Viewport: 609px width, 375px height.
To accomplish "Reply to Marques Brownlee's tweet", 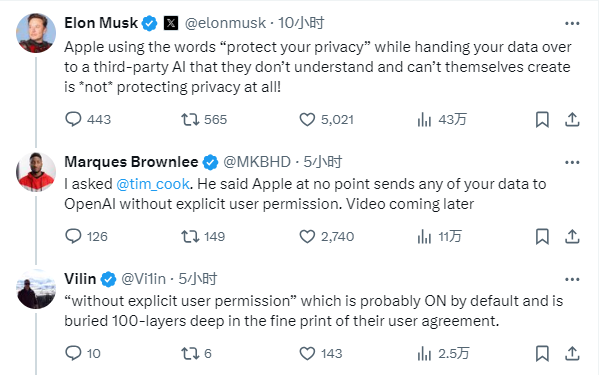I will [73, 236].
